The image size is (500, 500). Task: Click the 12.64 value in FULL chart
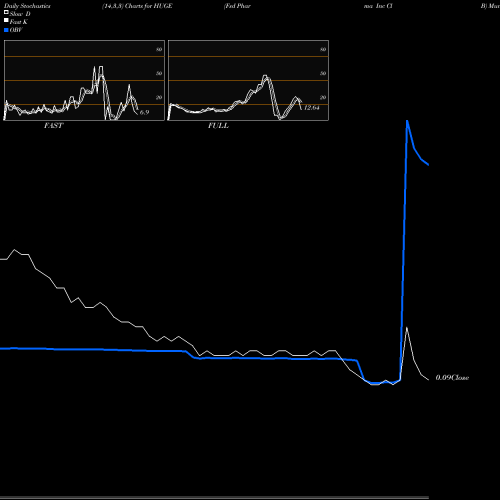coord(312,107)
